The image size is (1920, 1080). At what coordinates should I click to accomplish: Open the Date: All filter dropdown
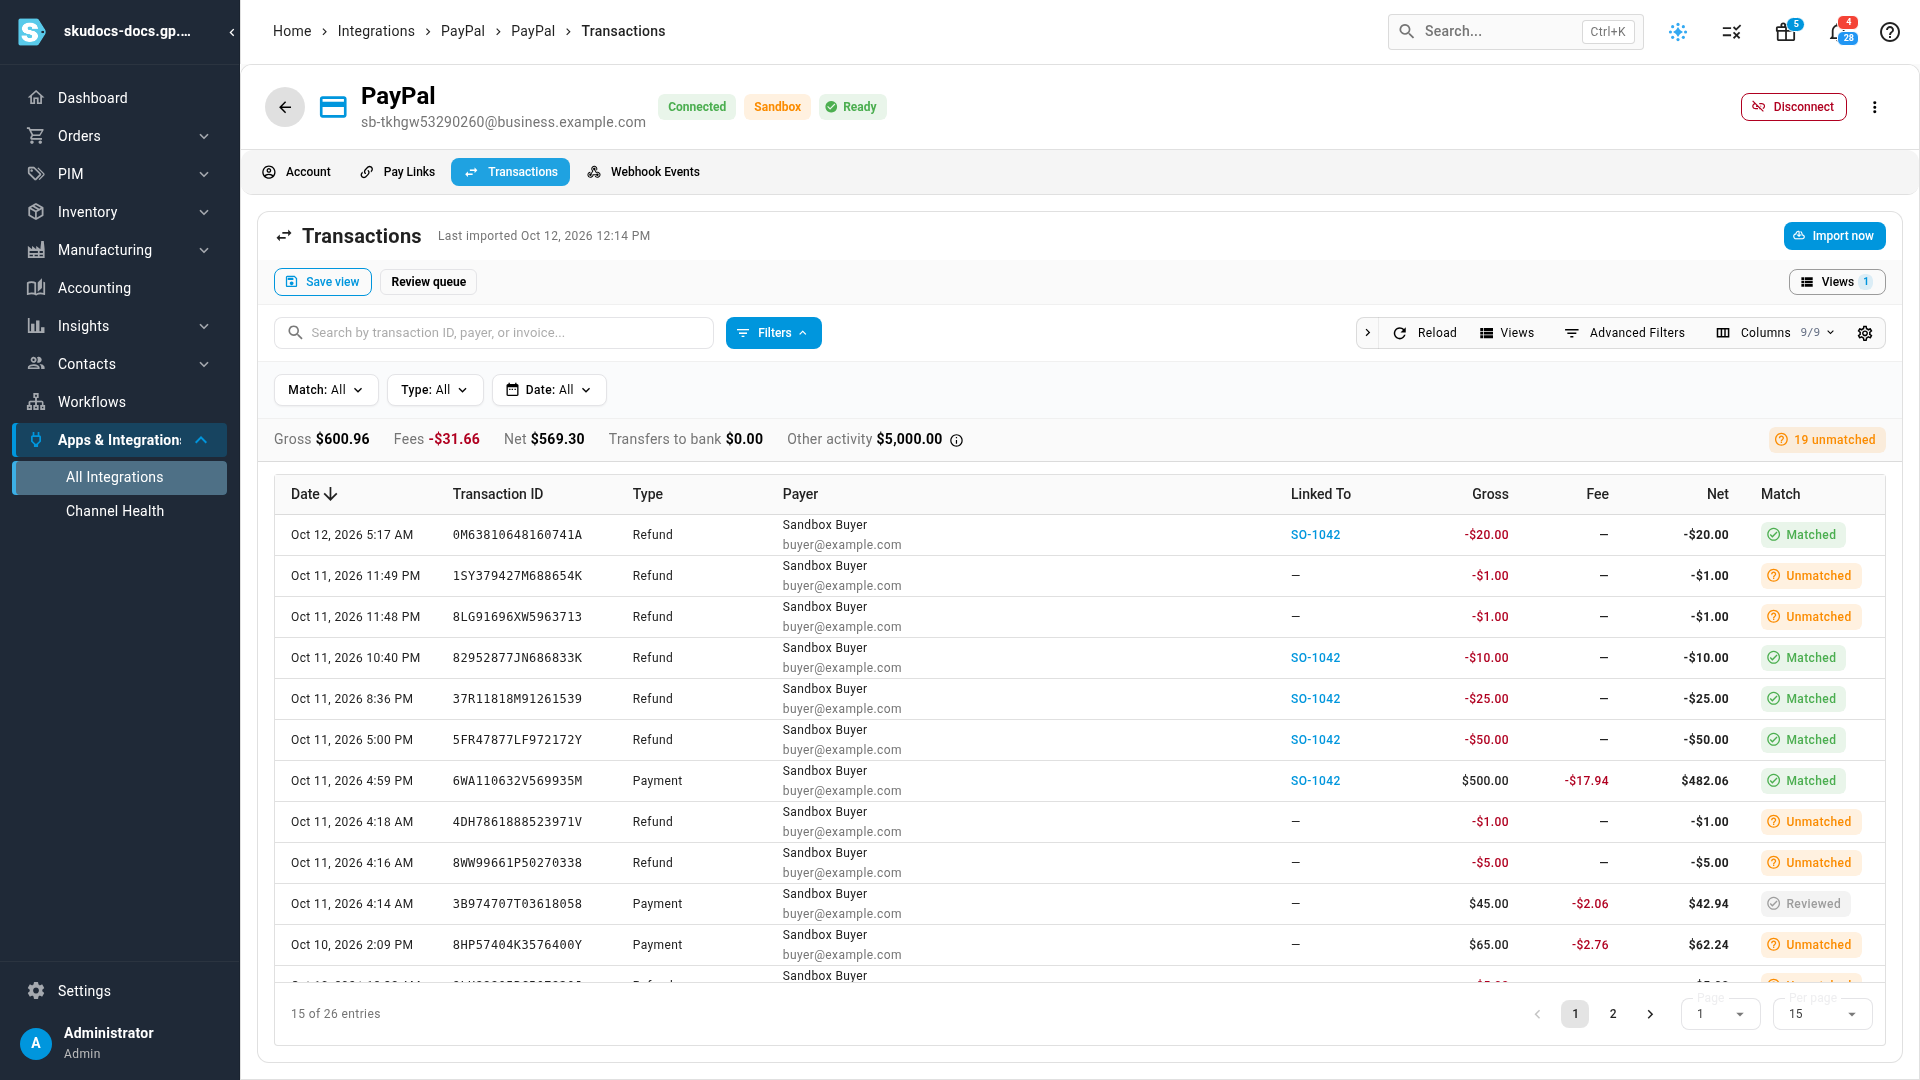click(549, 390)
